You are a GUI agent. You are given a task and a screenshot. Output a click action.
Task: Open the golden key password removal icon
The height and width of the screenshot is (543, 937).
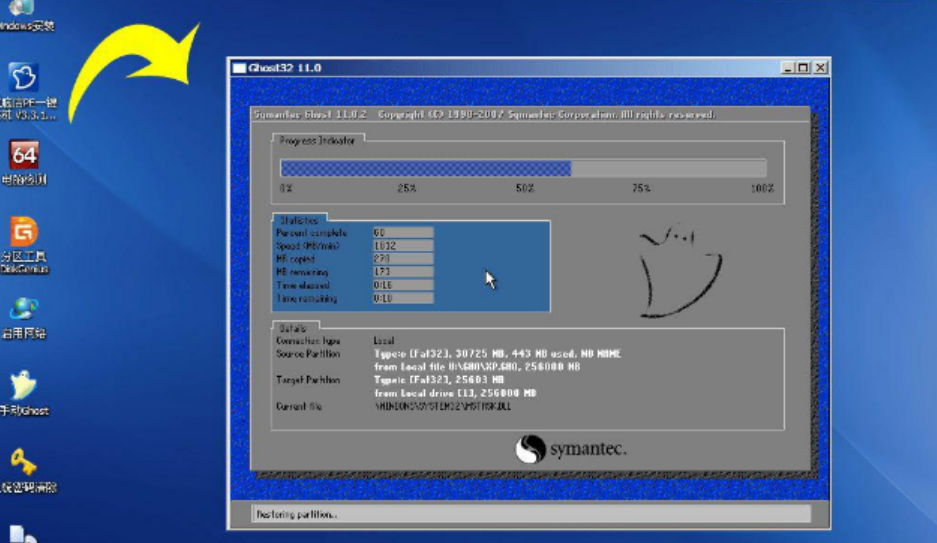click(x=23, y=463)
